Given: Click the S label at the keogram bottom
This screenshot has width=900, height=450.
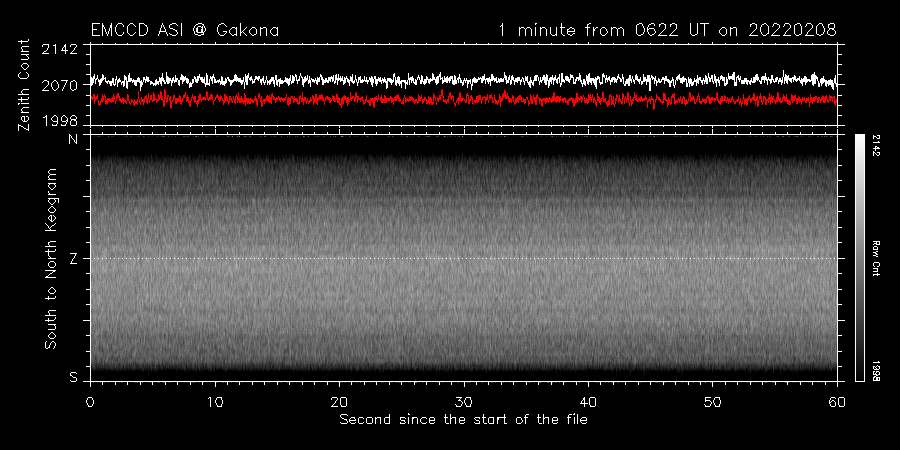Looking at the screenshot, I should pos(73,378).
